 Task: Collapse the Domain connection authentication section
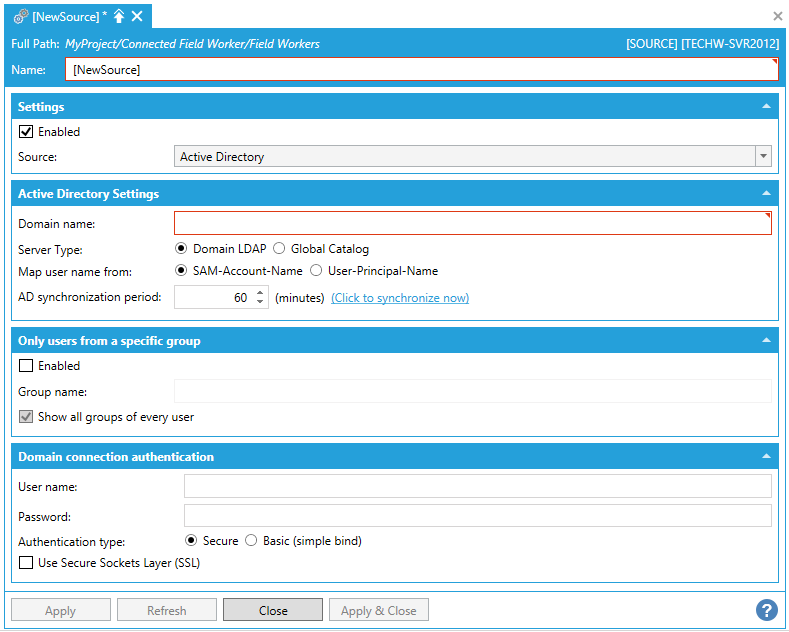[766, 457]
